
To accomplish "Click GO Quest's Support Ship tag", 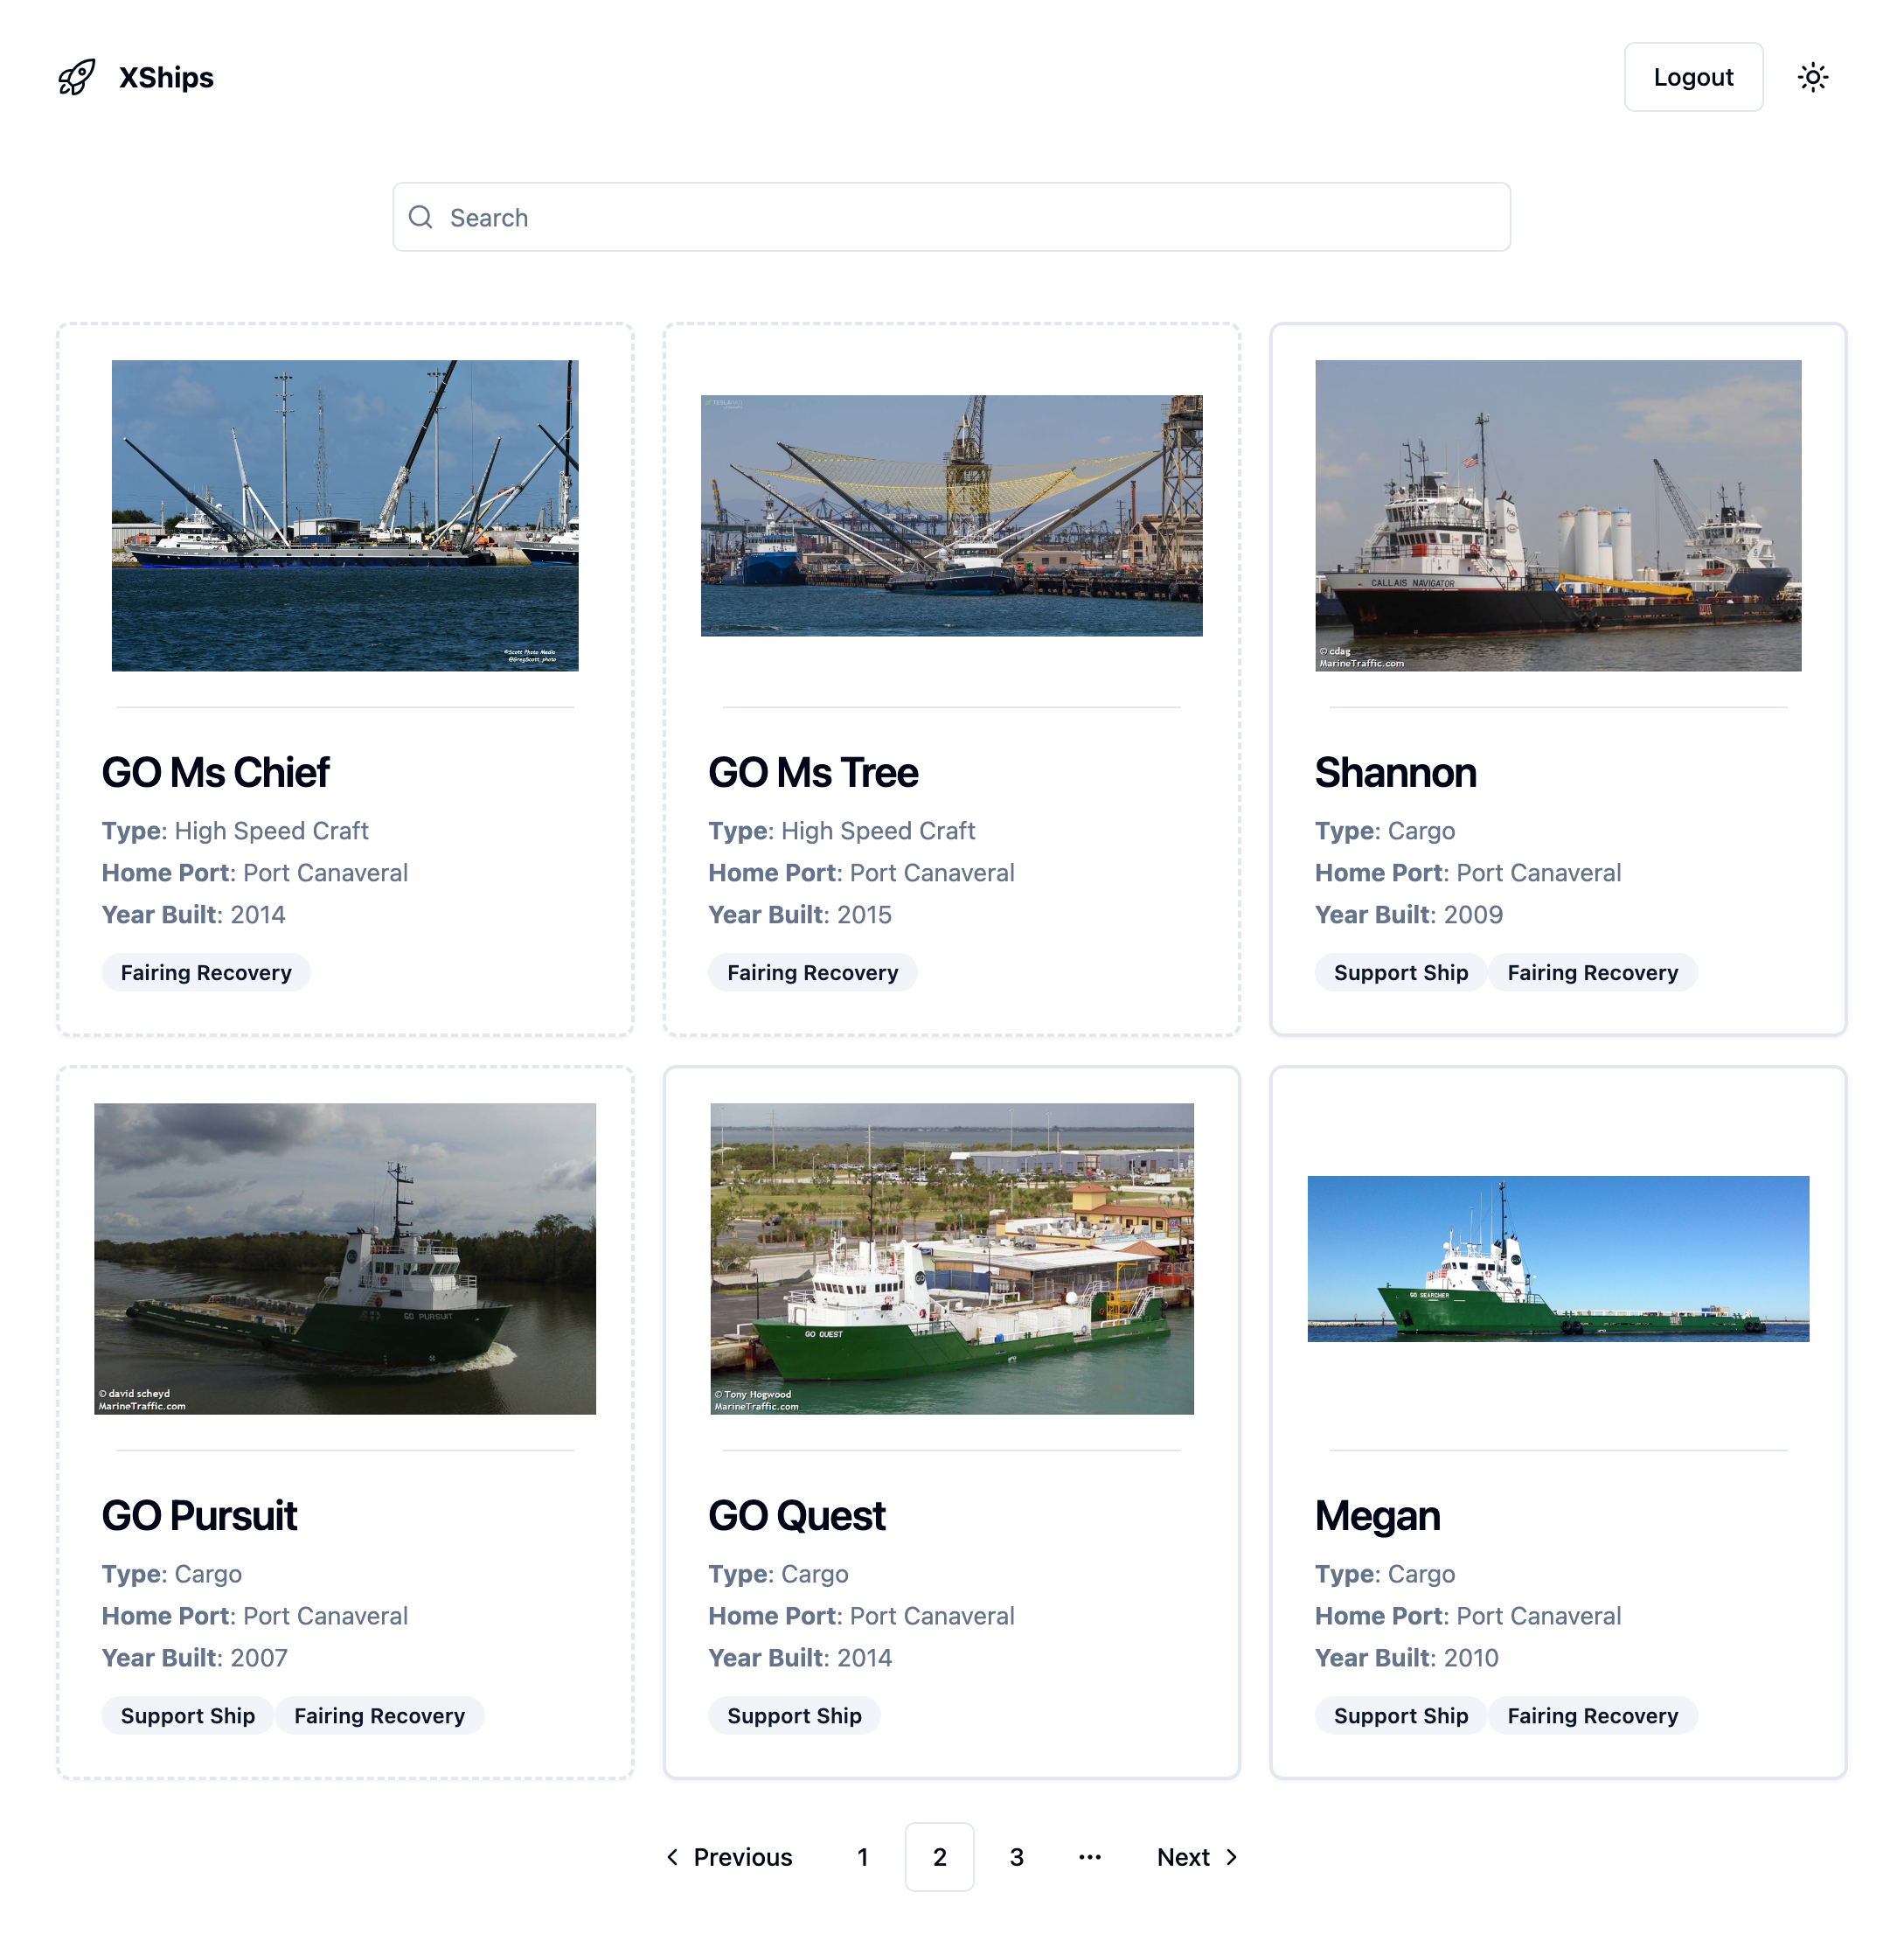I will (x=794, y=1715).
